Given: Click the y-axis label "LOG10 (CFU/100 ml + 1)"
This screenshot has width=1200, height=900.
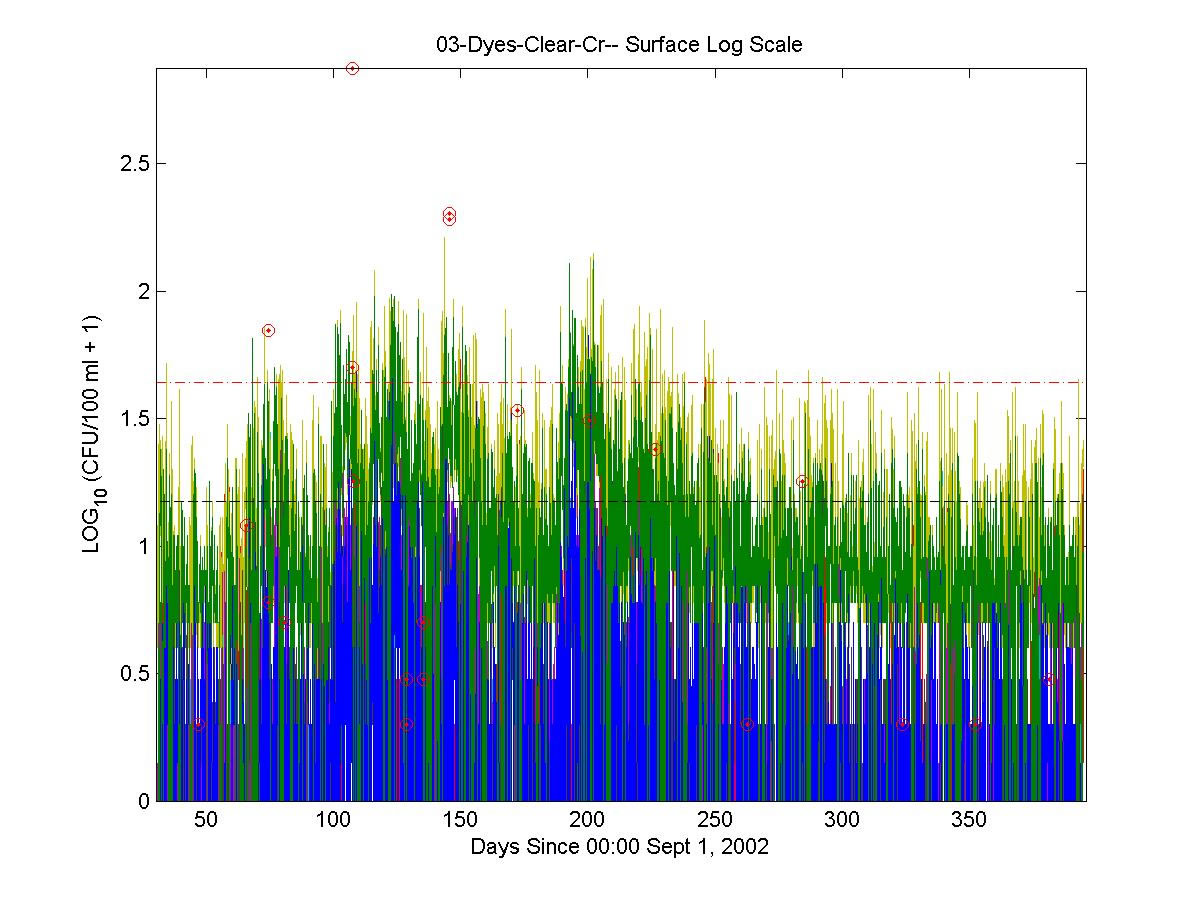Looking at the screenshot, I should tap(92, 436).
